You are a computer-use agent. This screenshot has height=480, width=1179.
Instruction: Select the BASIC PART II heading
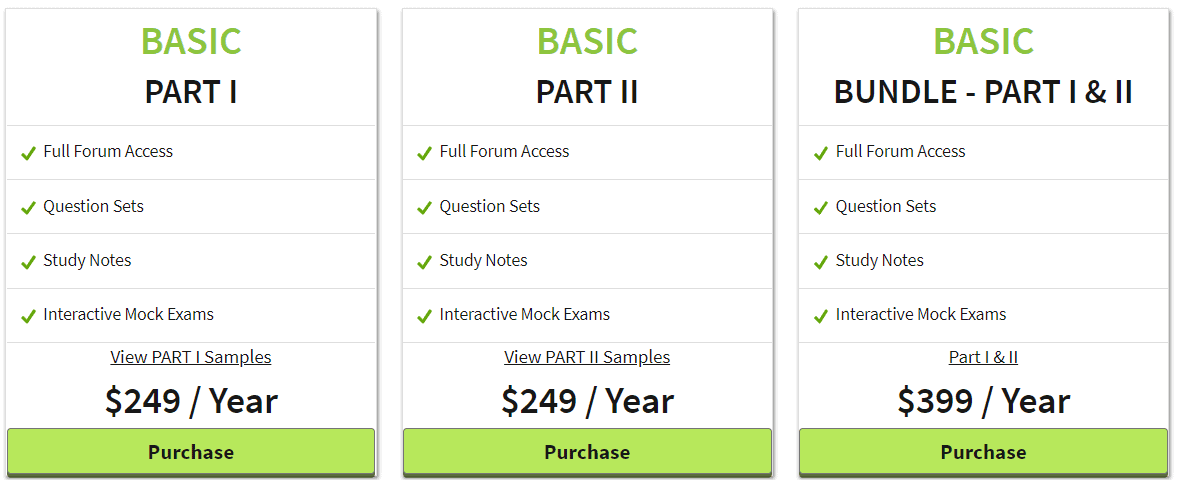coord(587,66)
